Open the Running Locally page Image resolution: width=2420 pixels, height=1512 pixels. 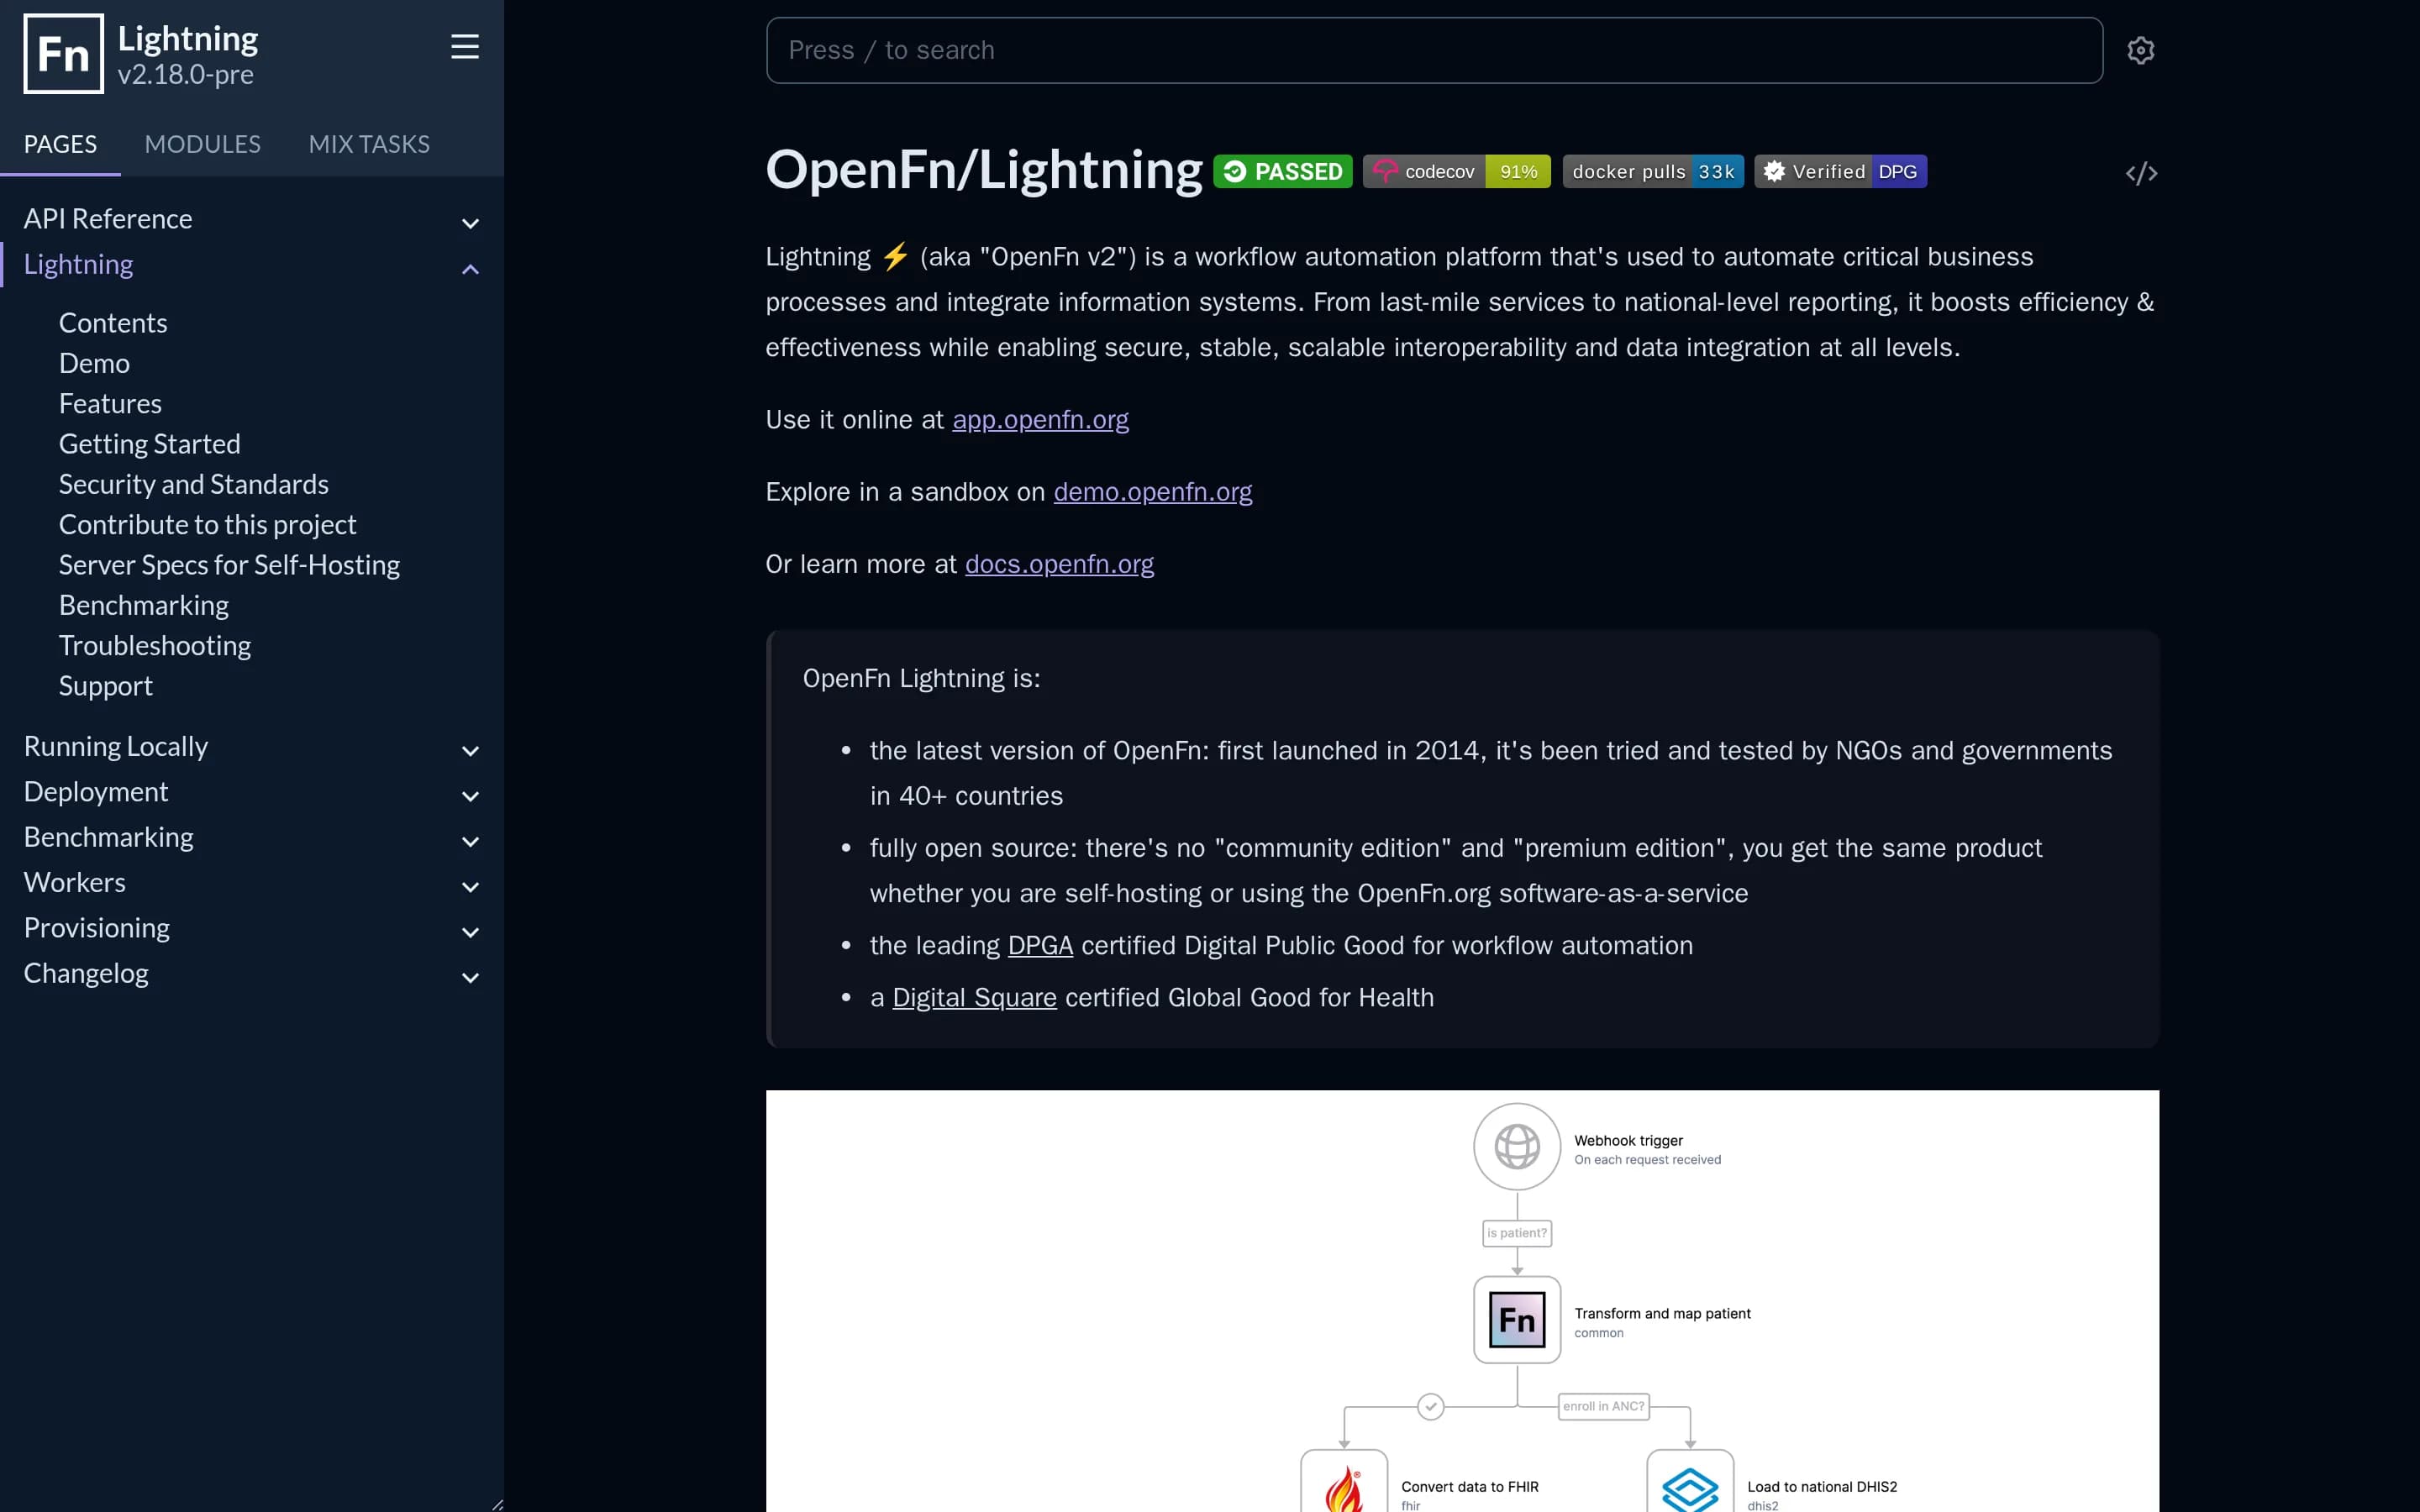[116, 747]
